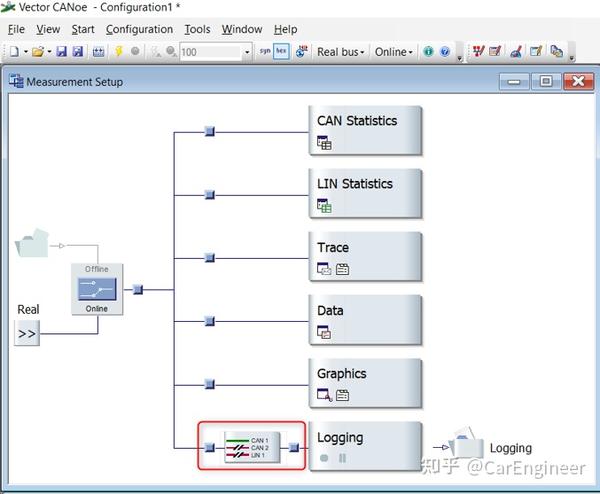Open the Configuration menu
This screenshot has width=600, height=494.
coord(139,29)
